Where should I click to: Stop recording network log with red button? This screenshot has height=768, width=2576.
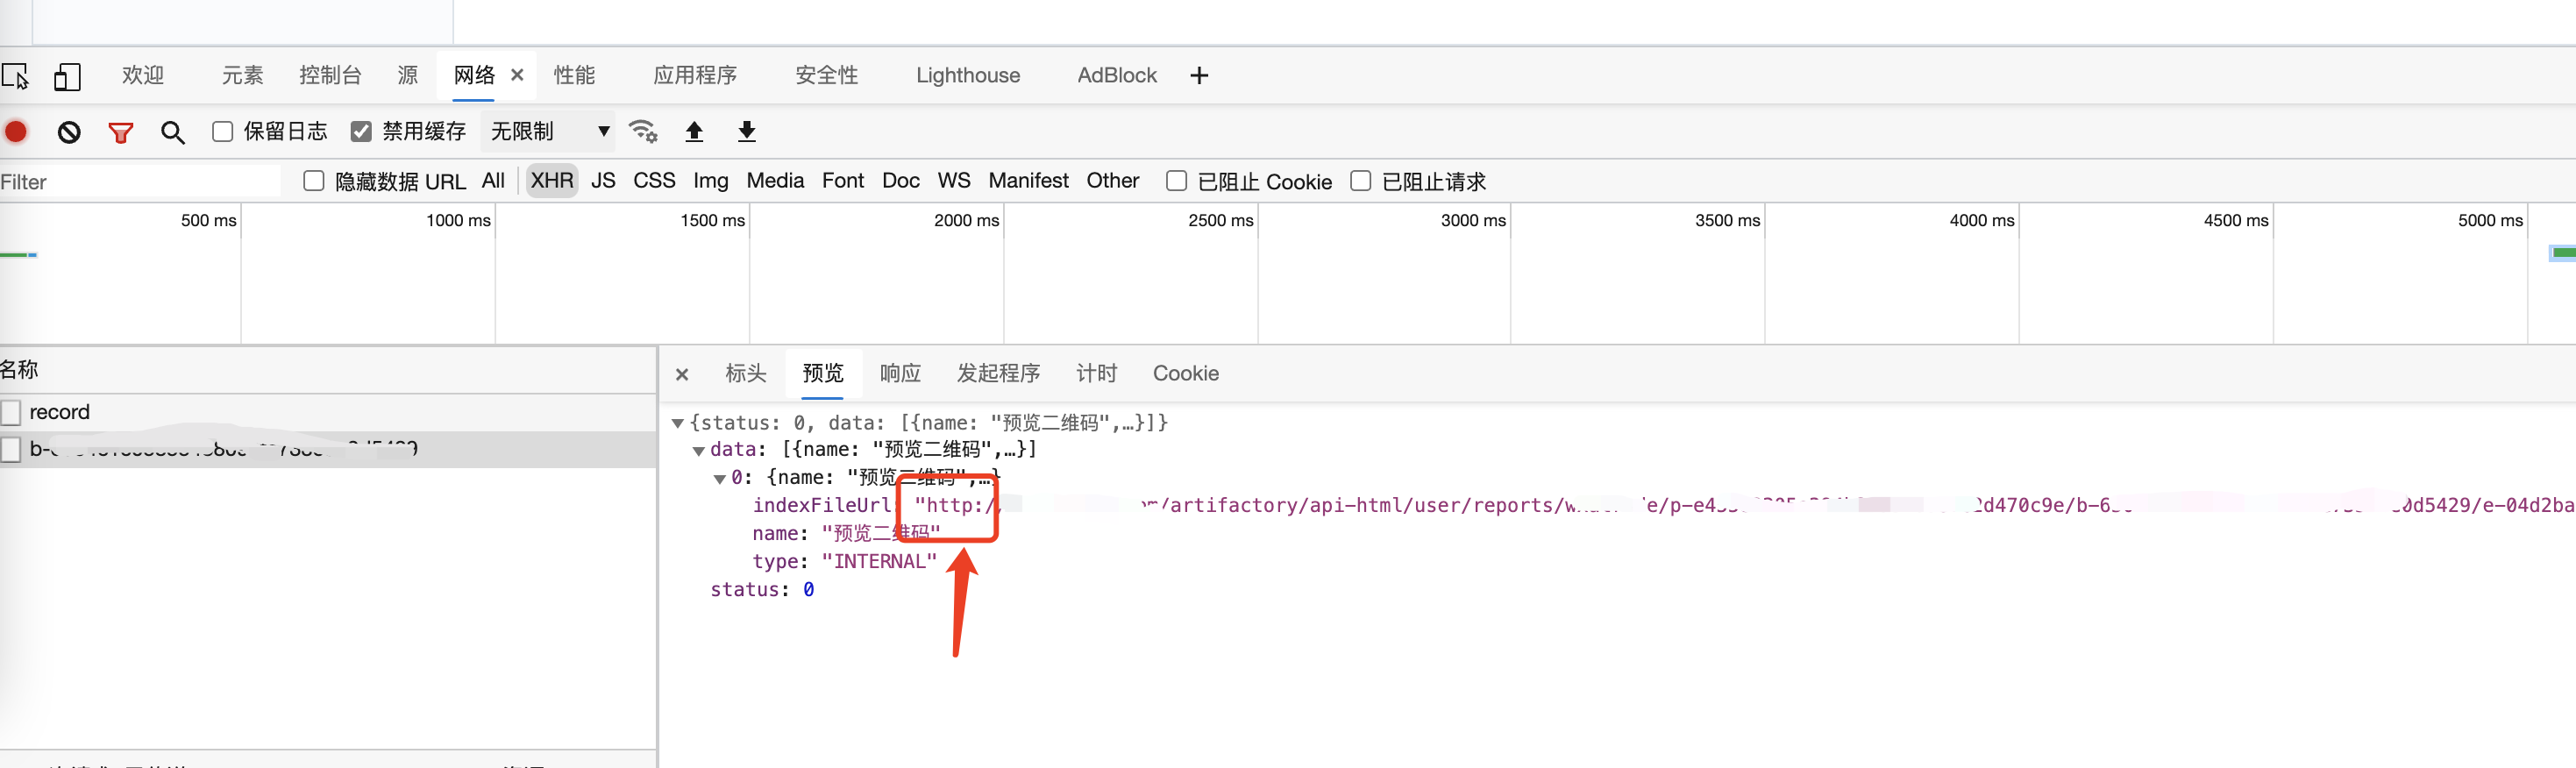[16, 132]
